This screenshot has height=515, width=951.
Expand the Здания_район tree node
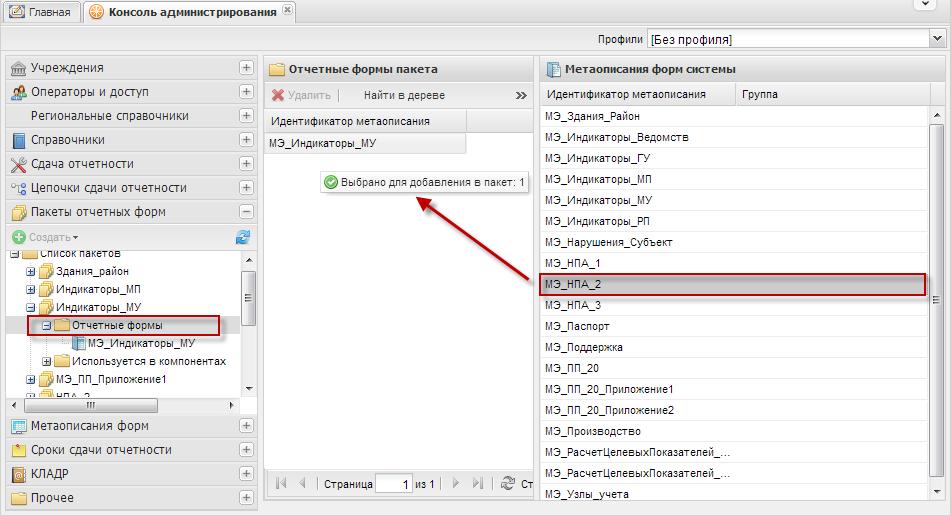tap(30, 271)
